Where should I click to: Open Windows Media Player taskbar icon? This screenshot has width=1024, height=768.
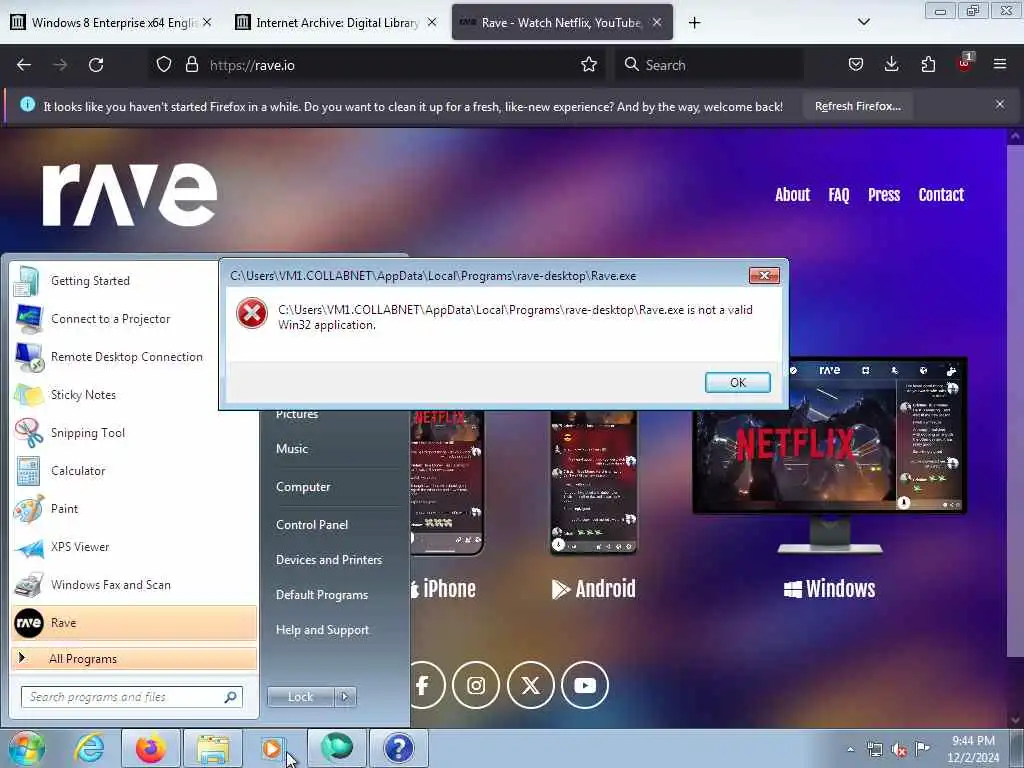(x=274, y=748)
